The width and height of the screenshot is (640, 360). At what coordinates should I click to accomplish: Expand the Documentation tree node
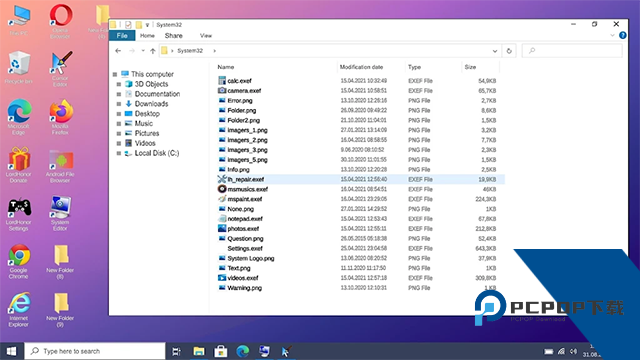pyautogui.click(x=119, y=94)
